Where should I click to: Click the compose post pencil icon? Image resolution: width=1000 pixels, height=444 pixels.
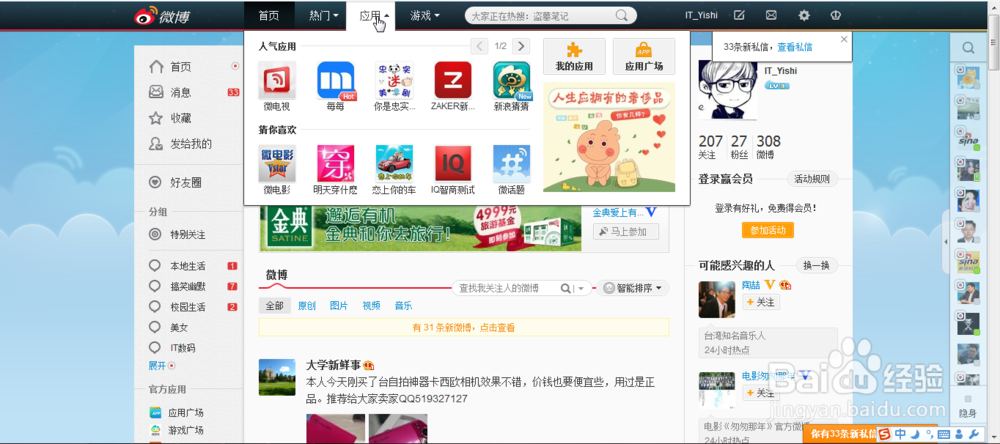click(739, 15)
